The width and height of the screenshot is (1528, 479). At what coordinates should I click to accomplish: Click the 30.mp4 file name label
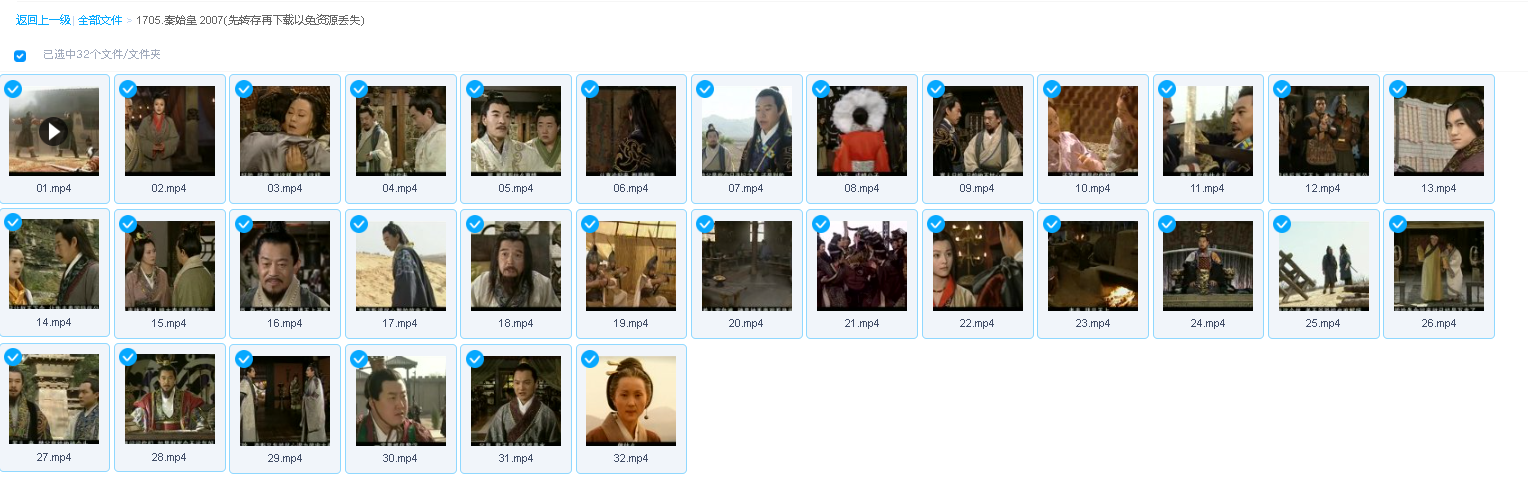pos(400,459)
